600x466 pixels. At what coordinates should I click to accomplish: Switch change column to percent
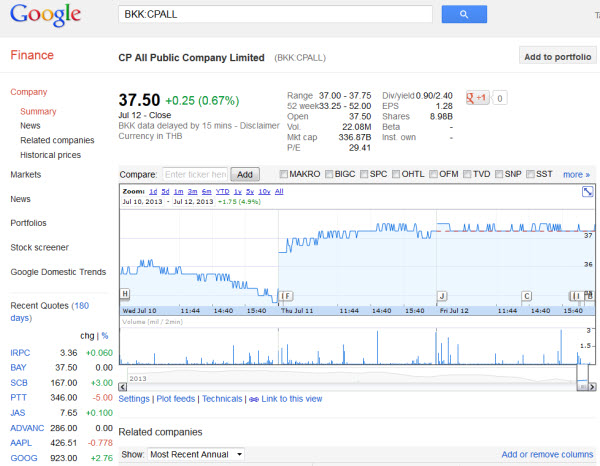click(105, 336)
